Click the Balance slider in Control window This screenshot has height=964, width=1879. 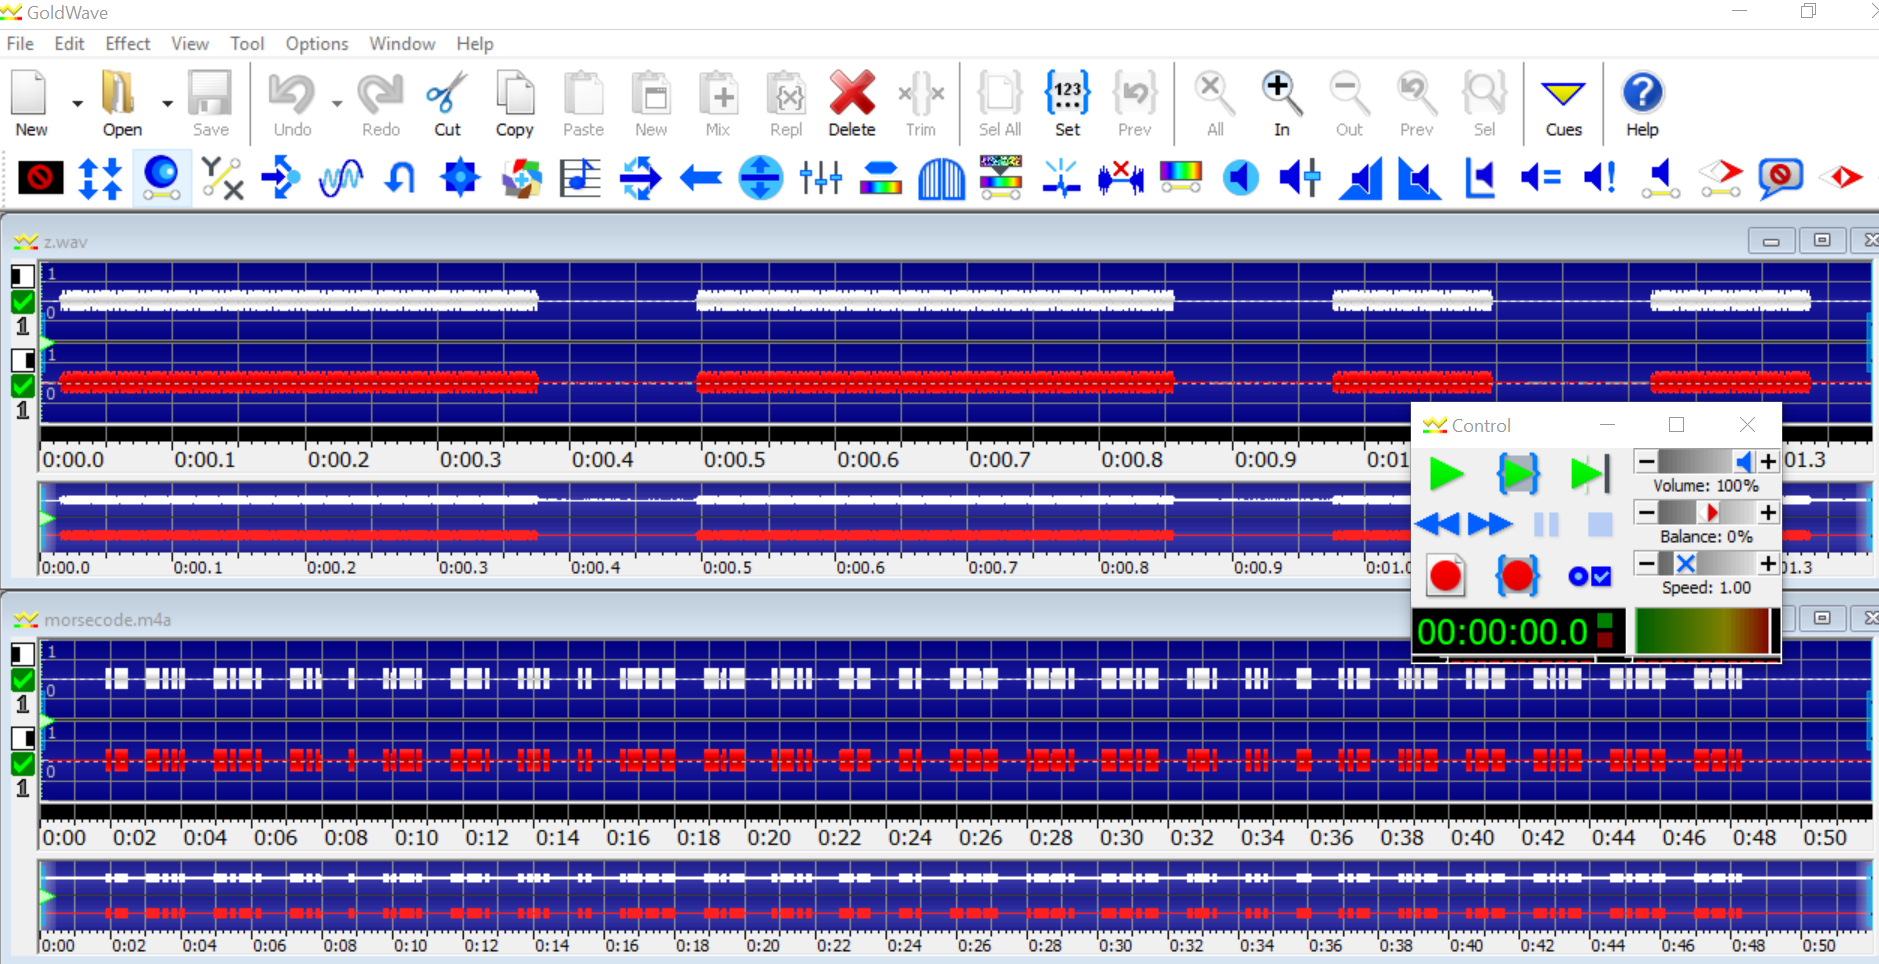tap(1707, 512)
